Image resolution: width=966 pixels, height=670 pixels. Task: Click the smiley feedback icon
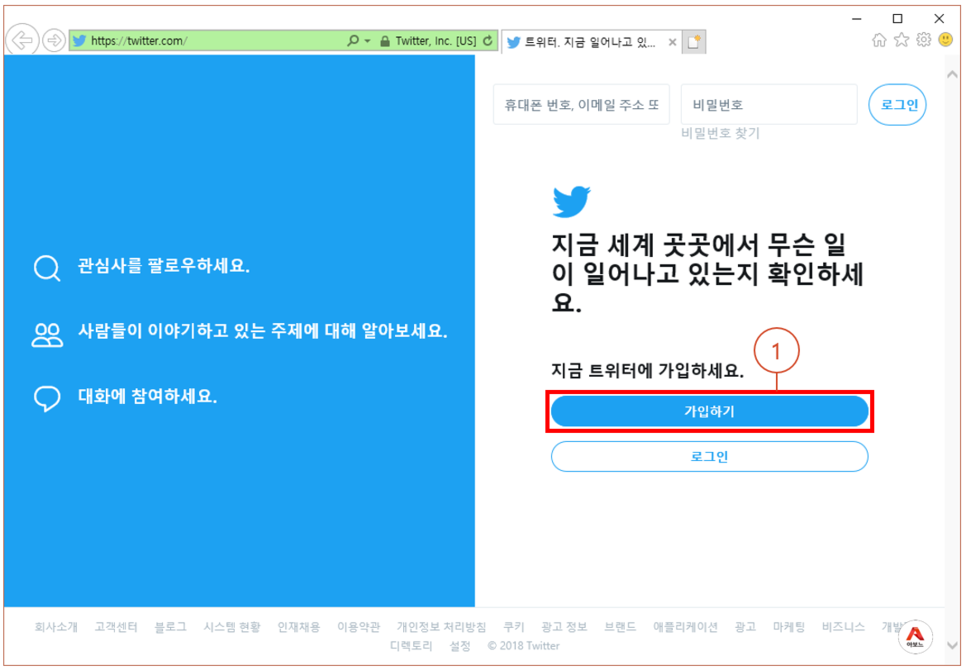[x=946, y=40]
